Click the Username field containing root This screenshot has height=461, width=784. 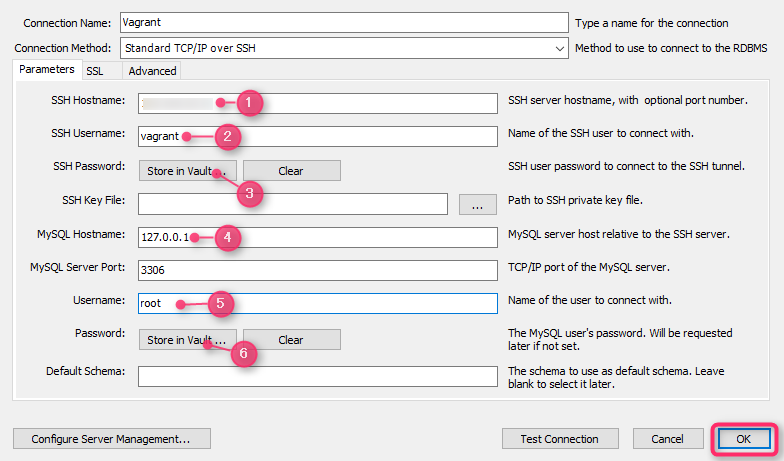[x=318, y=303]
